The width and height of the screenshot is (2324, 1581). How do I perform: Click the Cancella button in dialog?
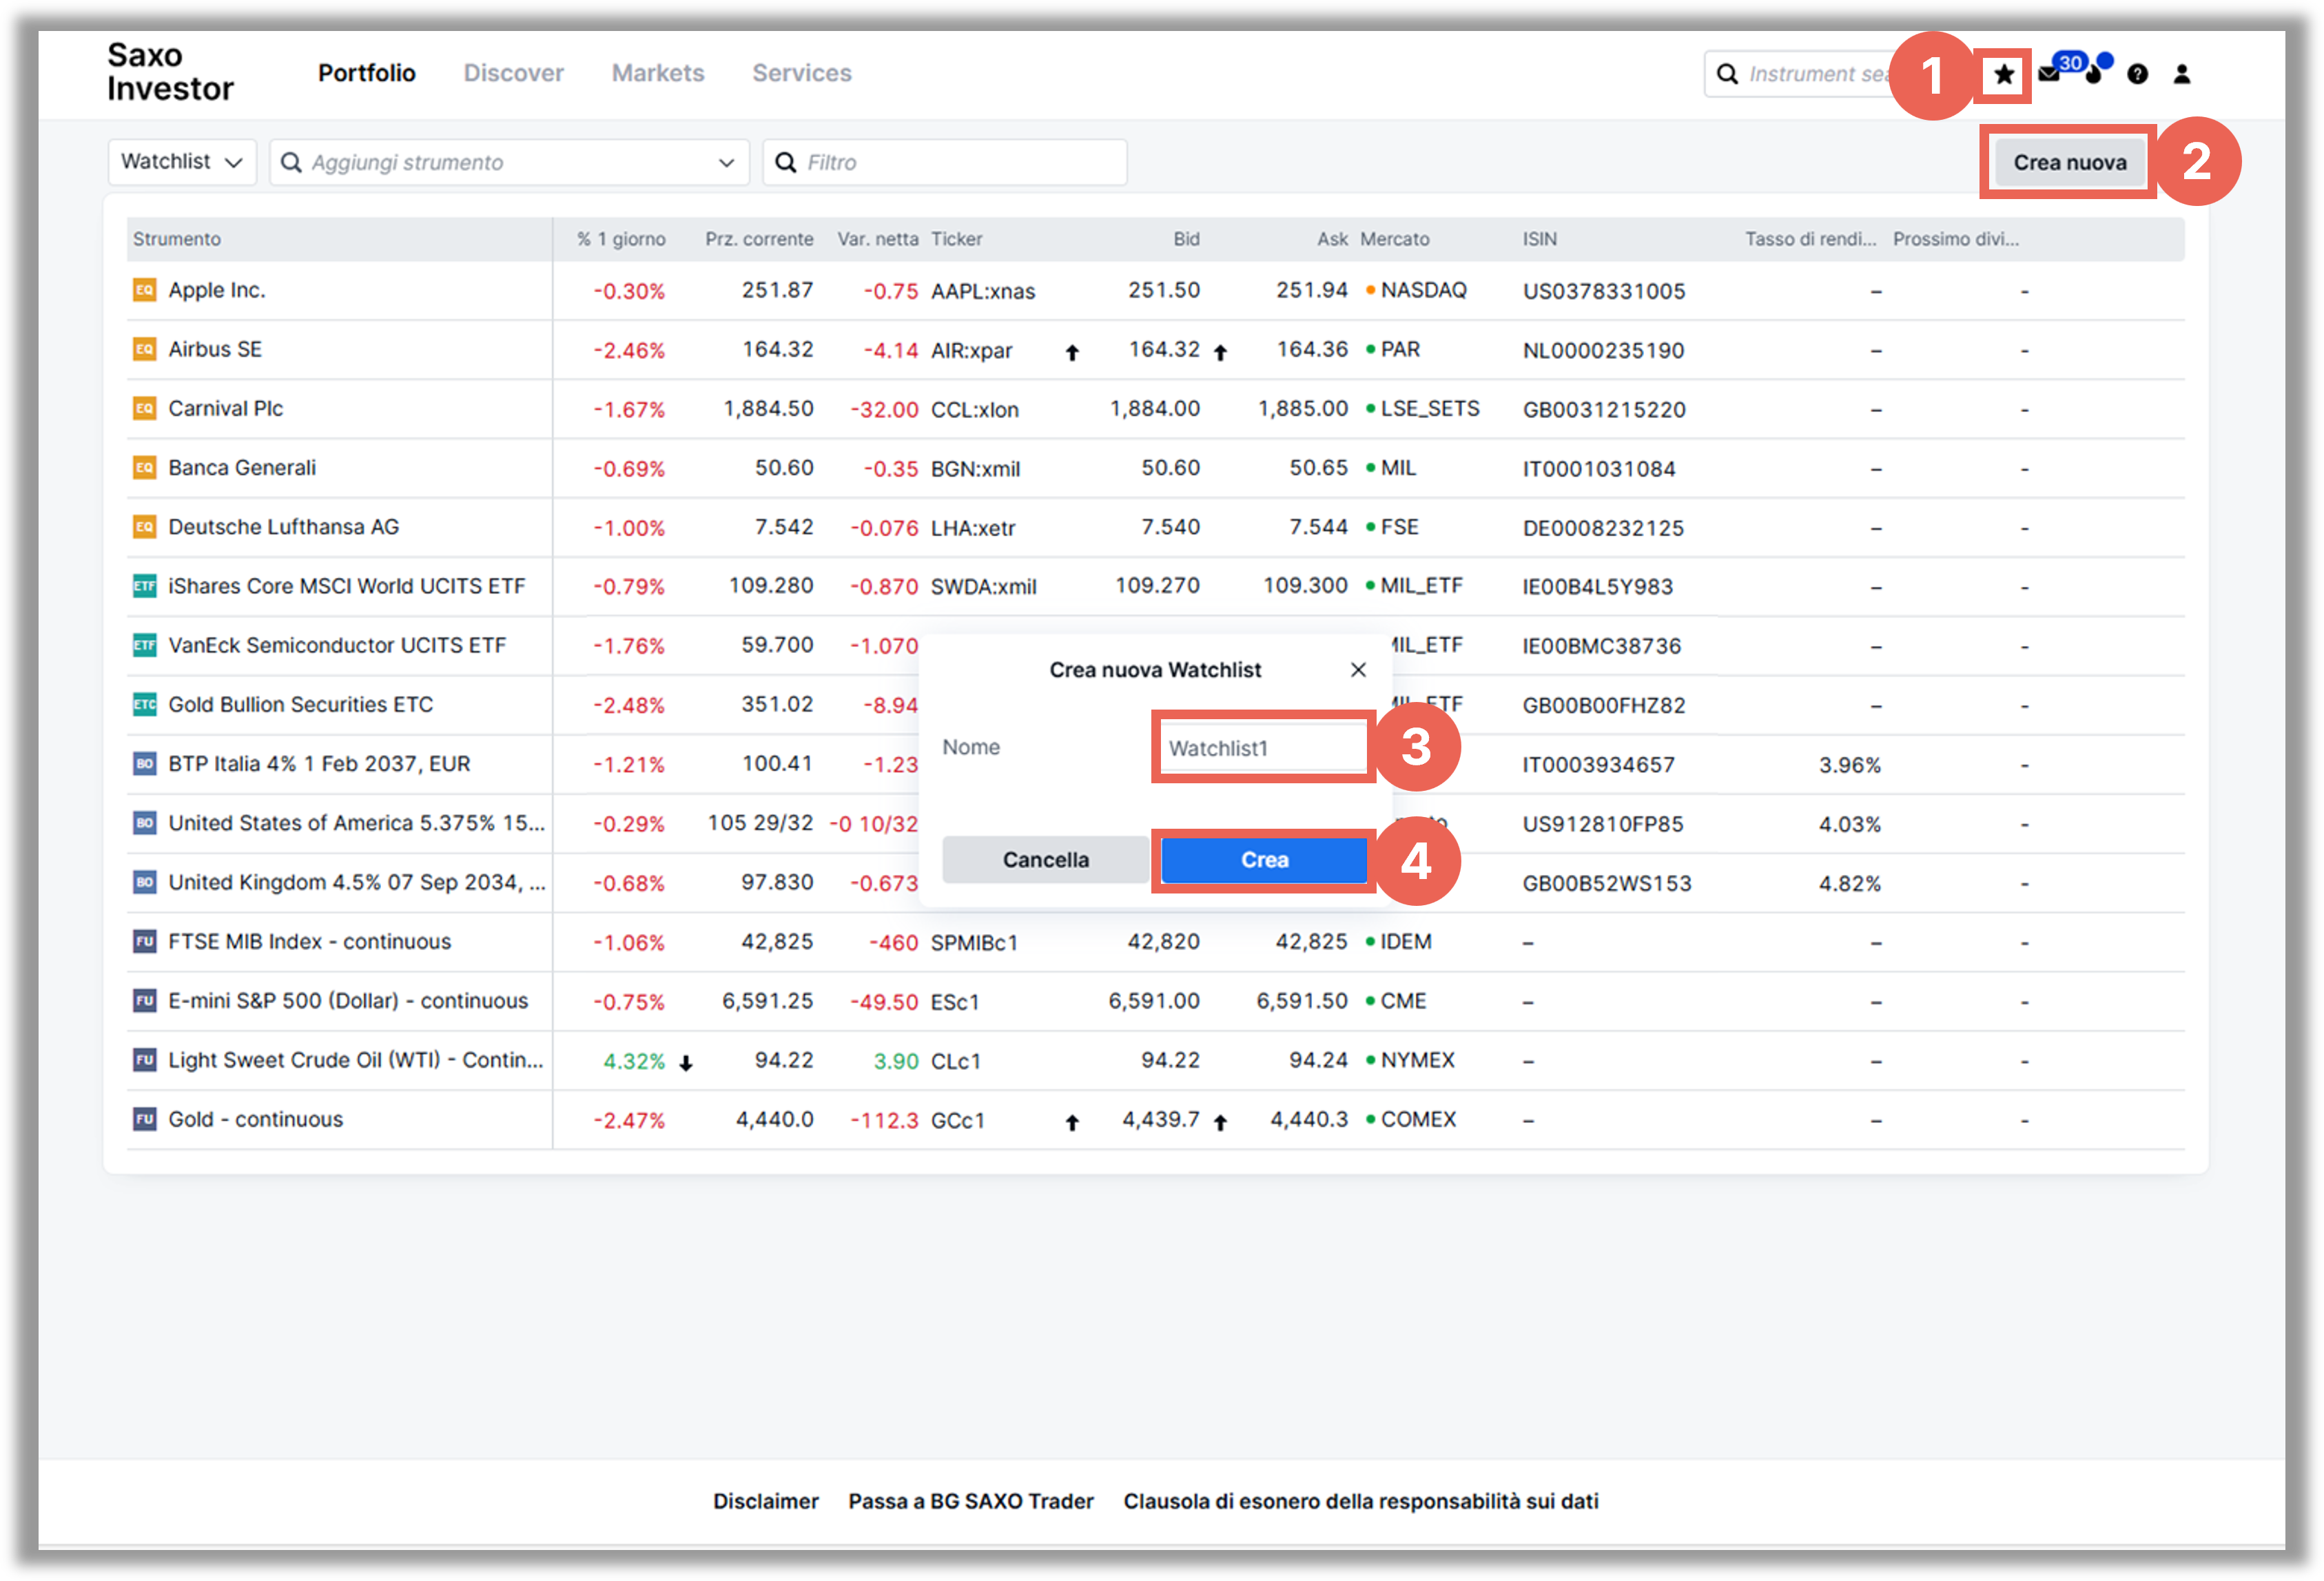[1046, 860]
